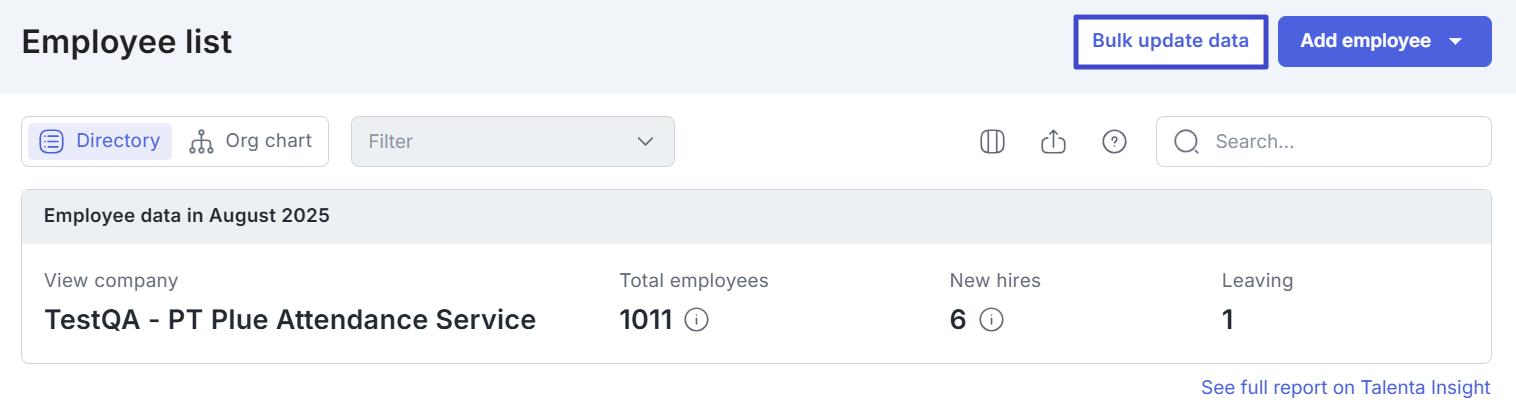Open See full report on Talenta Insight
This screenshot has height=411, width=1516.
(1345, 387)
